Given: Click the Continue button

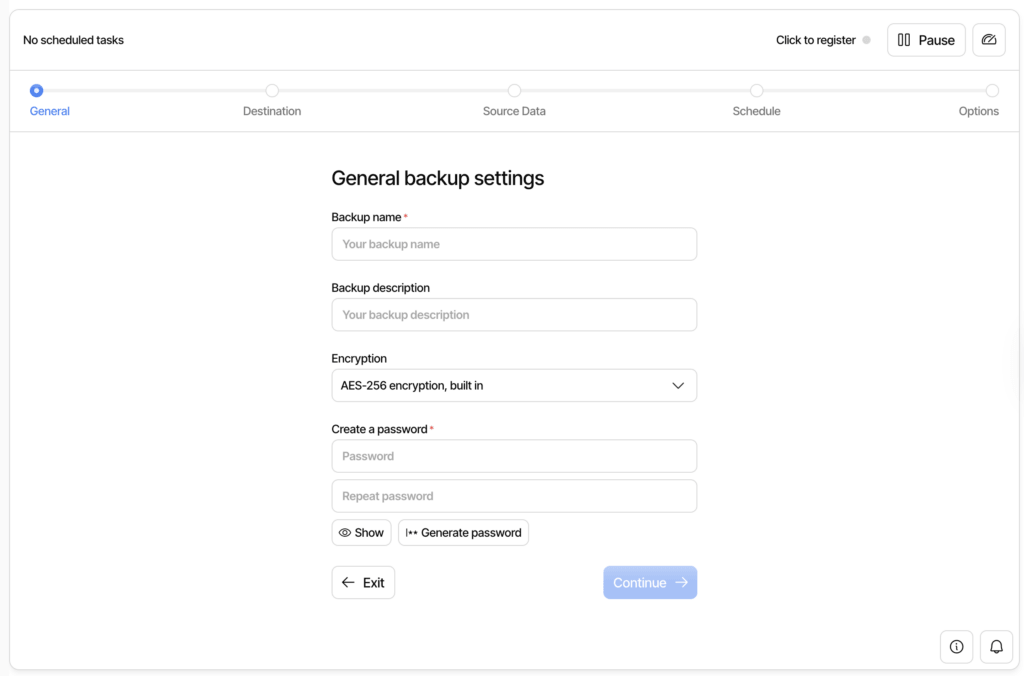Looking at the screenshot, I should tap(650, 582).
